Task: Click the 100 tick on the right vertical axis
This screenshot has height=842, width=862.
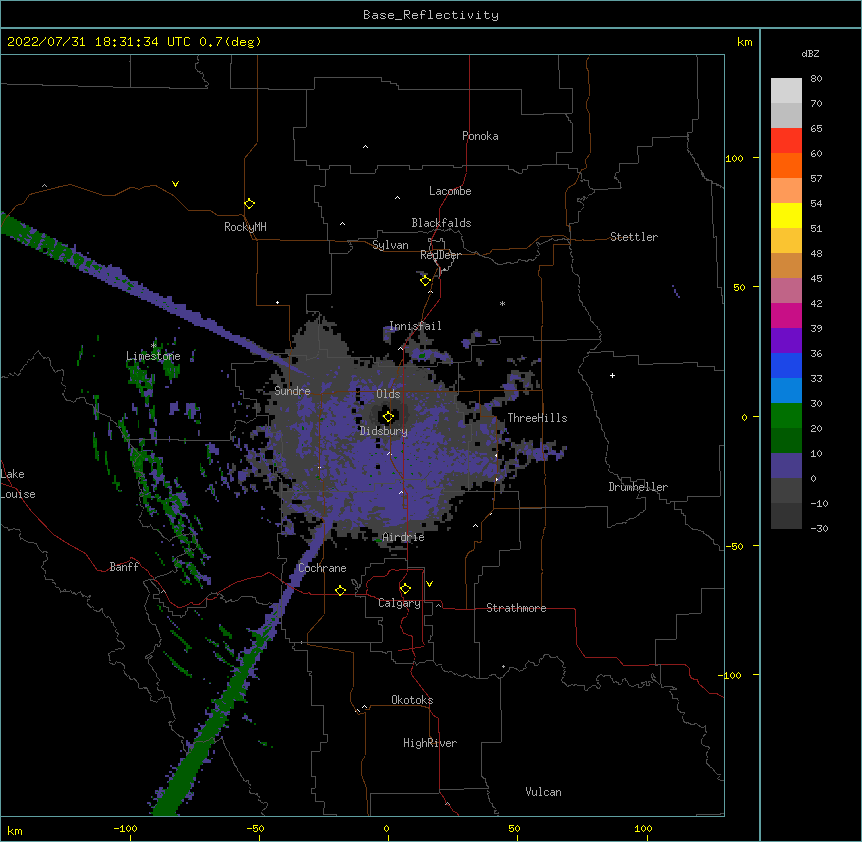Action: (734, 158)
